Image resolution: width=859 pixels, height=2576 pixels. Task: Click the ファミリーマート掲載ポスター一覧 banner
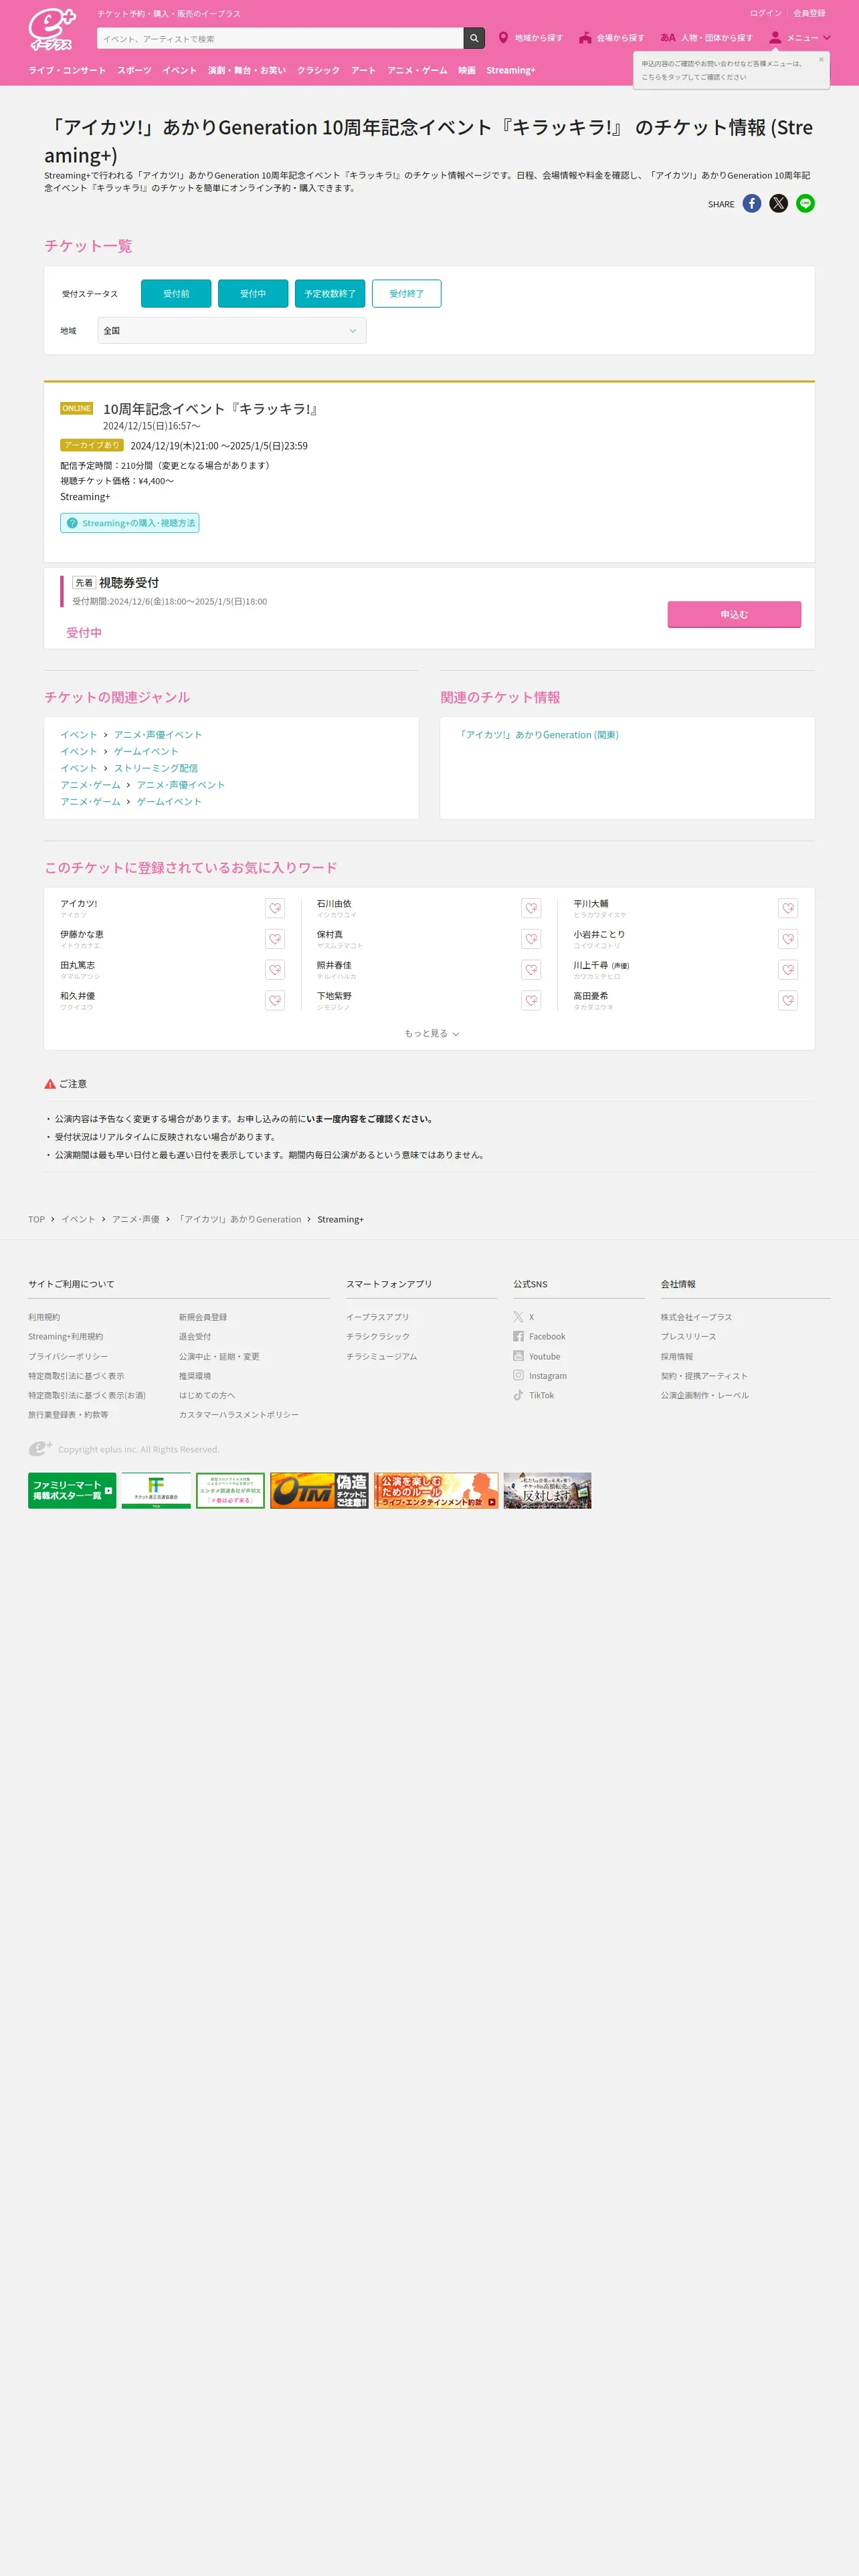point(72,1491)
